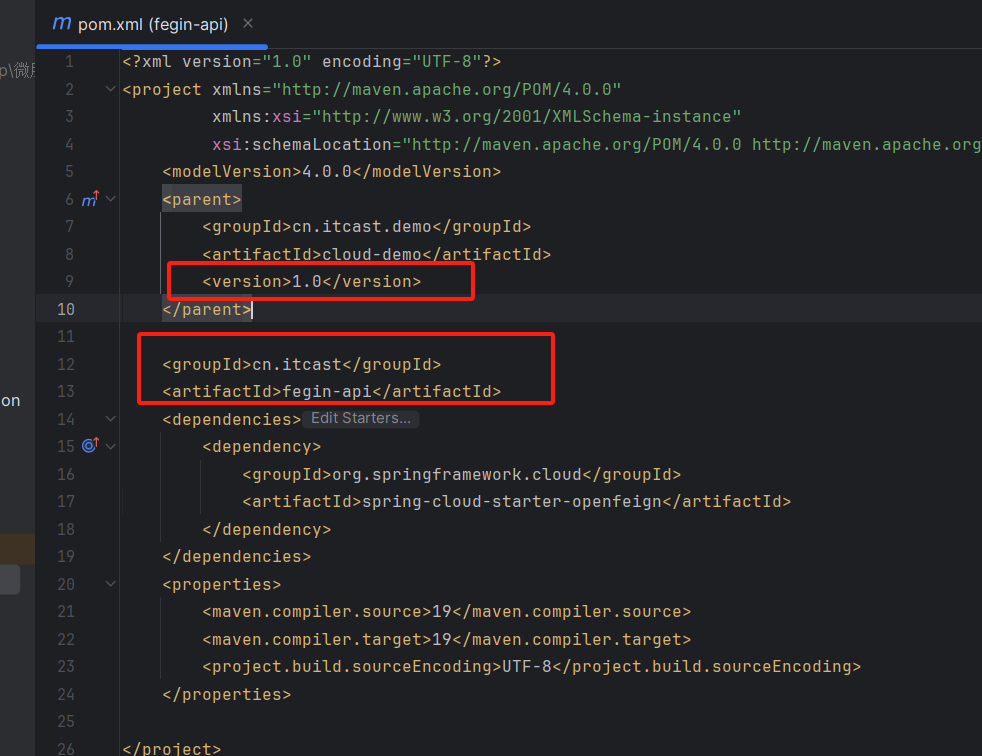Click the closing dependencies tag on line 19

pos(237,557)
